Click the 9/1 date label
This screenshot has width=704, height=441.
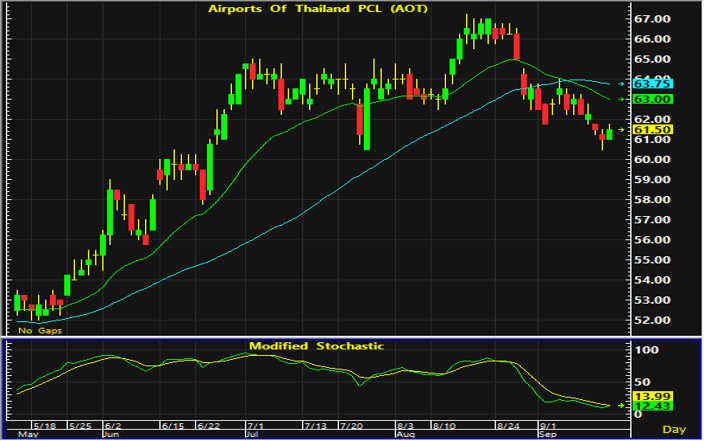point(548,426)
